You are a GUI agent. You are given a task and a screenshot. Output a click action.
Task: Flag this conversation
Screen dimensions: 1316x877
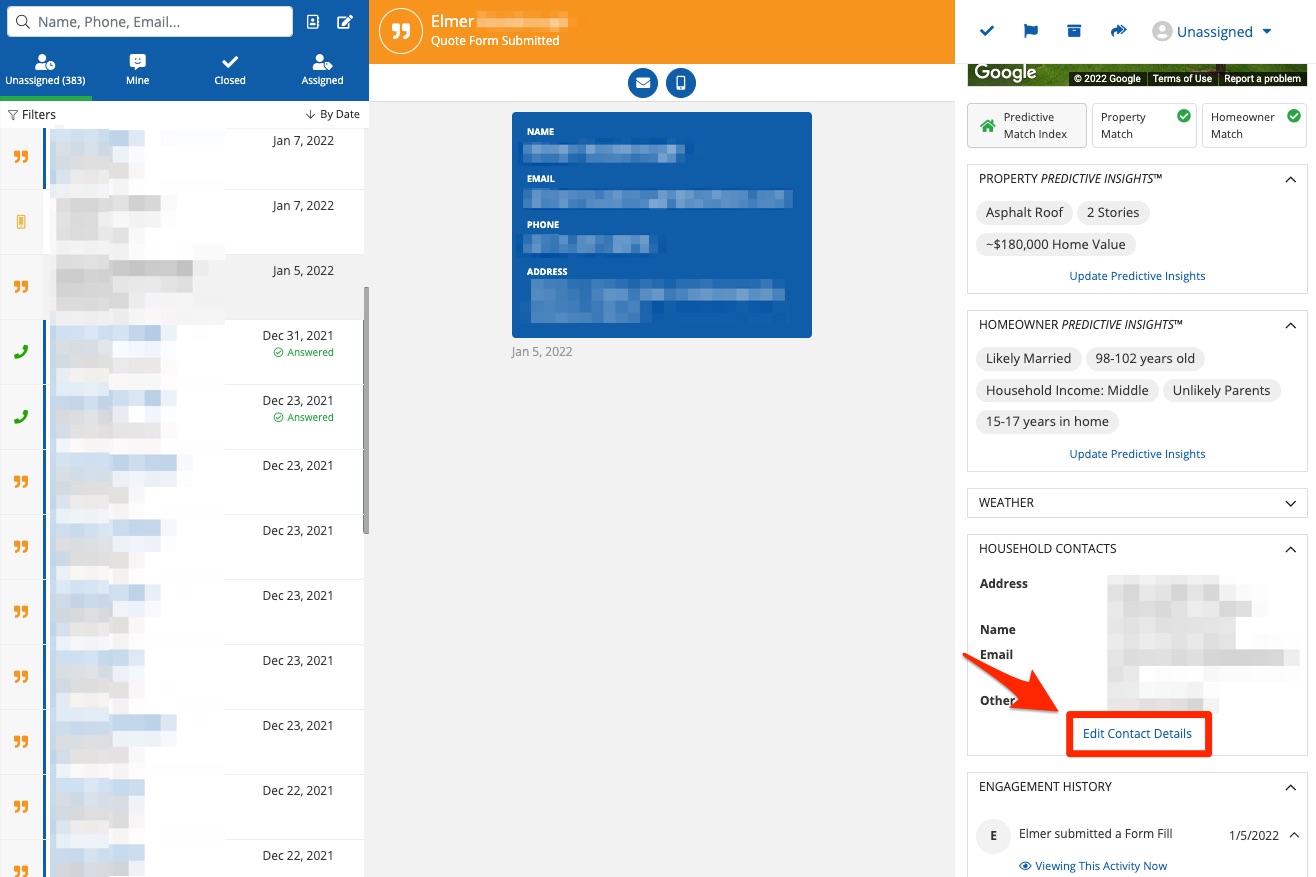tap(1030, 31)
